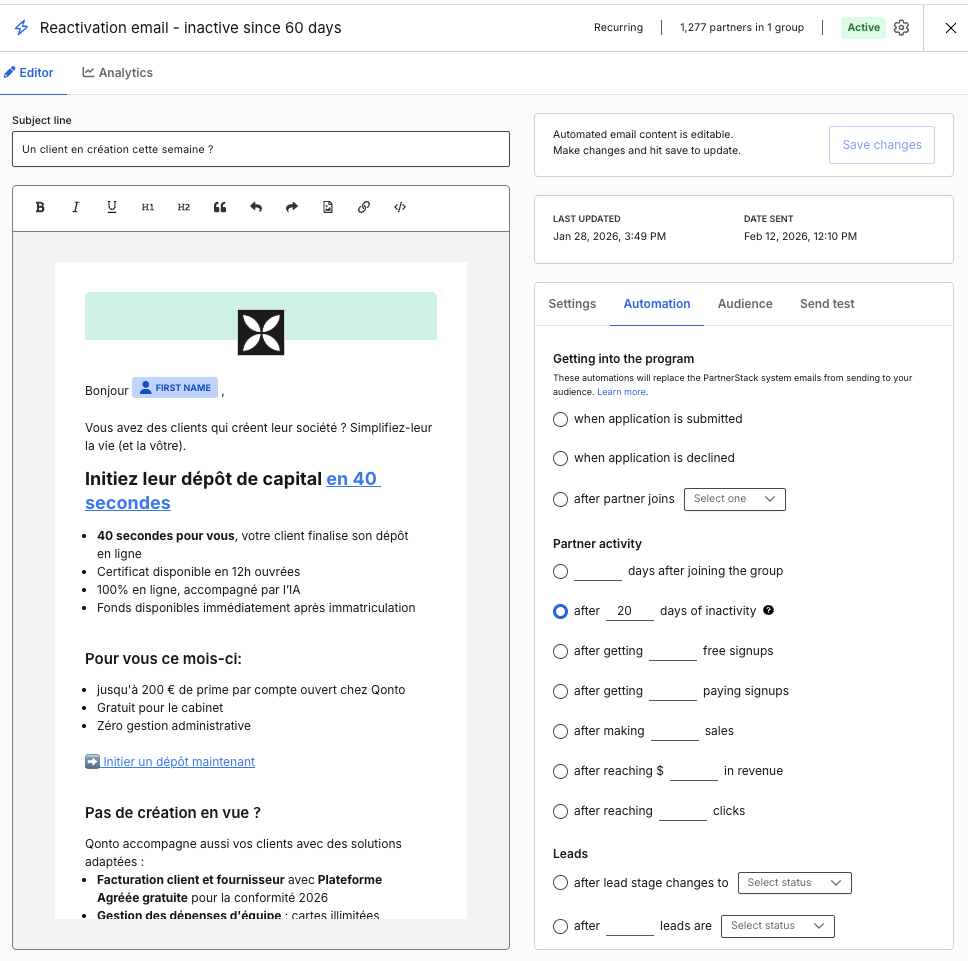This screenshot has height=961, width=968.
Task: Select 'after partner joins' radio
Action: 561,499
